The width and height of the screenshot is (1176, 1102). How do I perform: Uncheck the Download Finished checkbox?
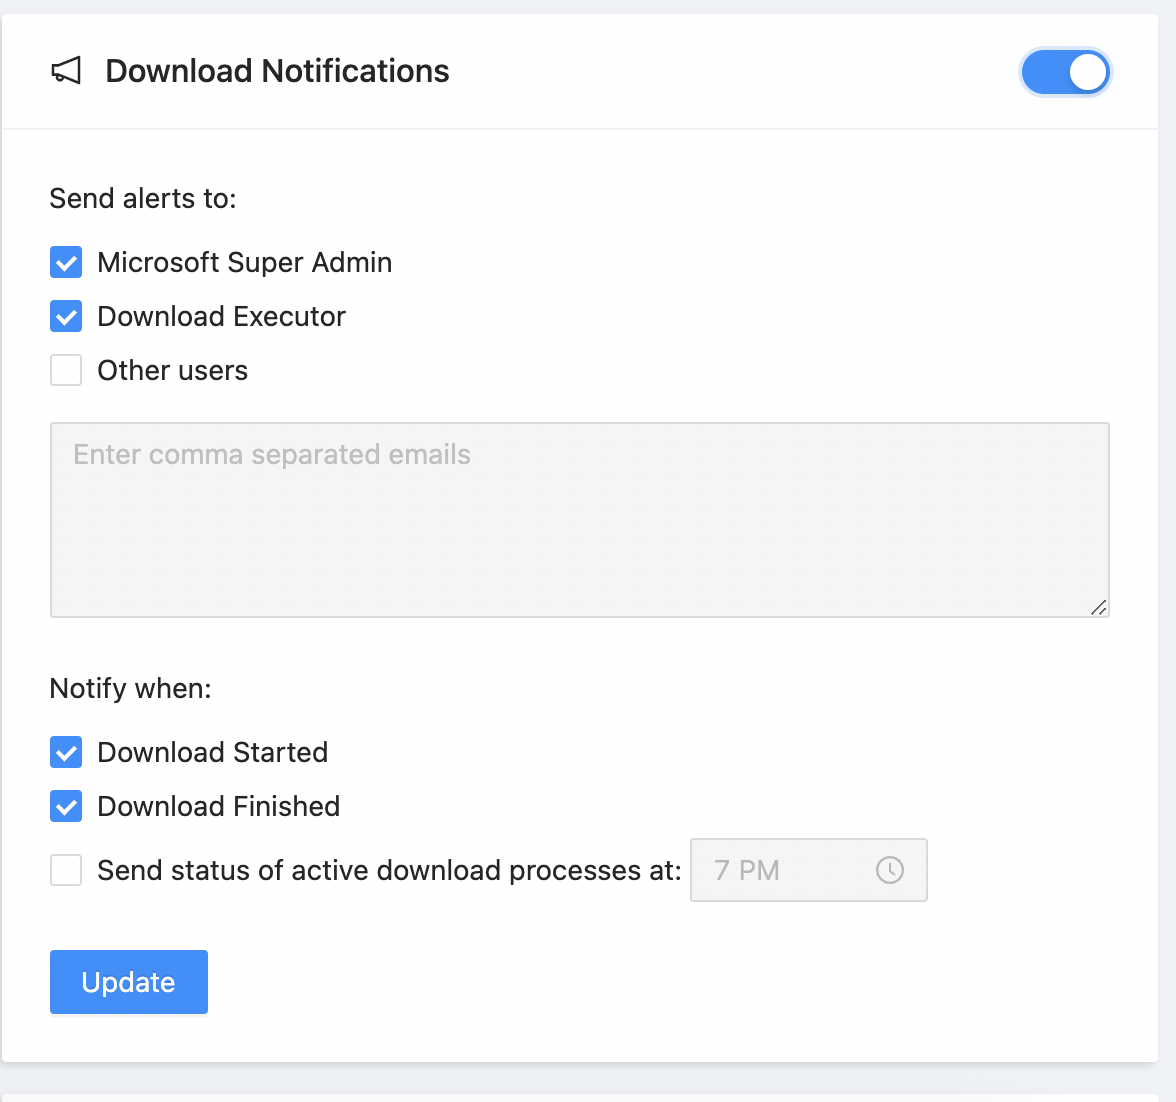pyautogui.click(x=66, y=807)
